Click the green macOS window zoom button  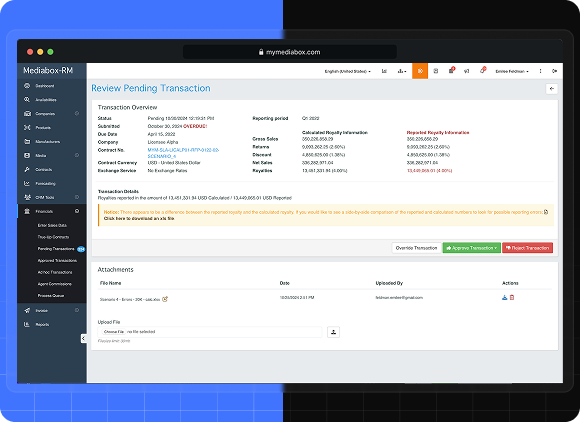(50, 52)
